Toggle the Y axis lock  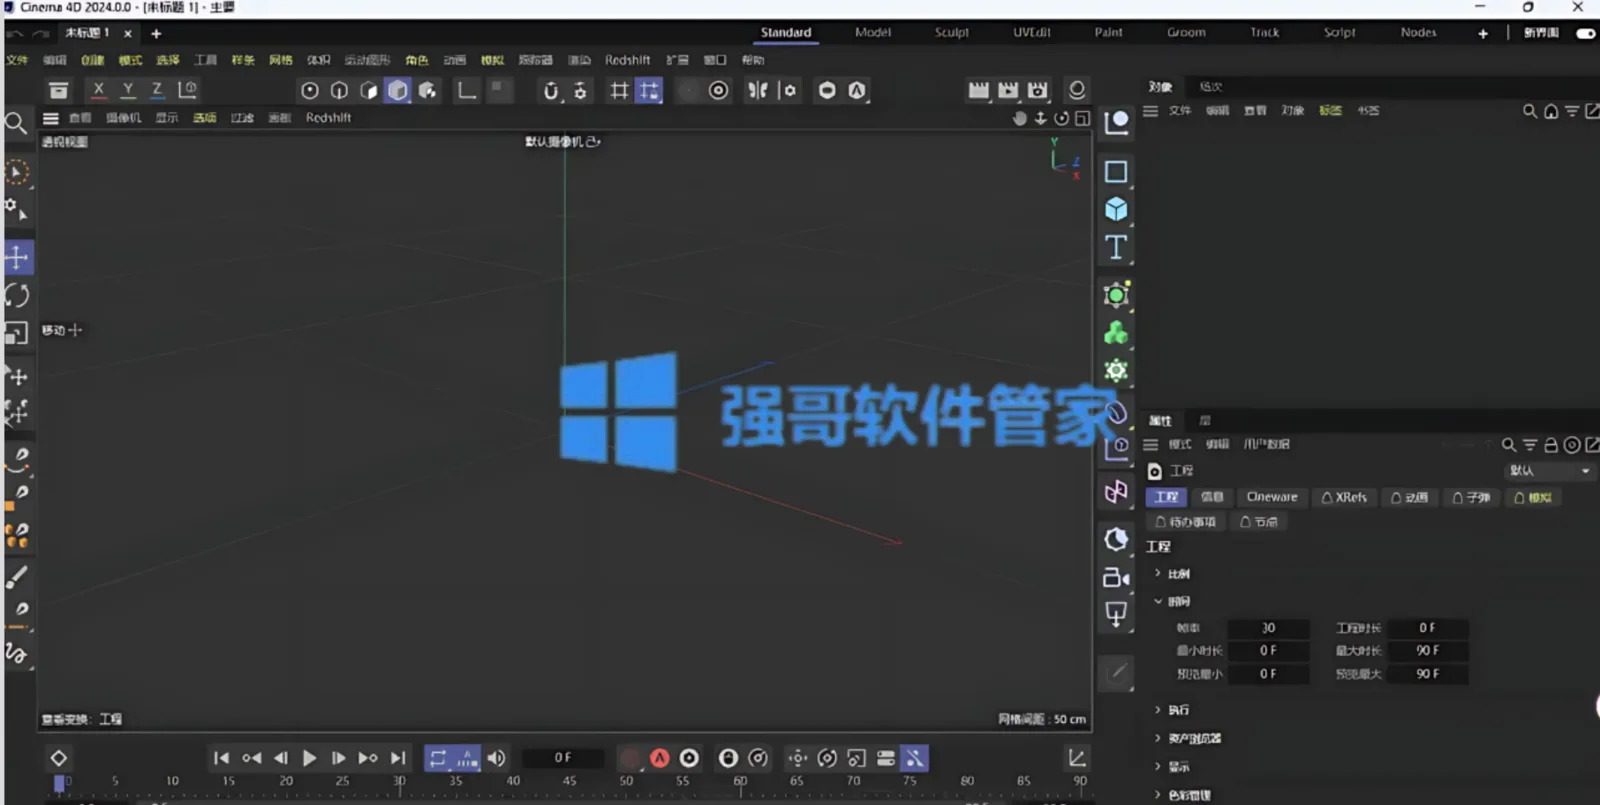[x=128, y=90]
